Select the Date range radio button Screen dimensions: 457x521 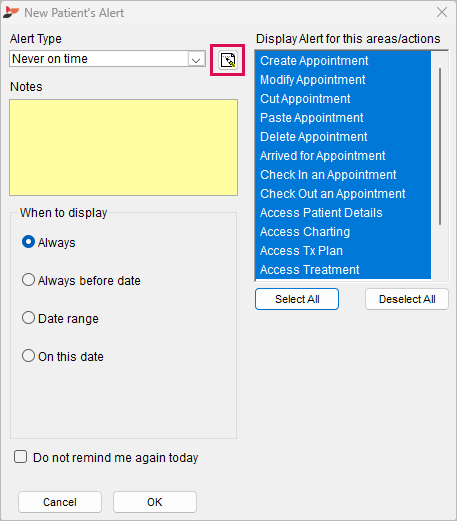[28, 318]
